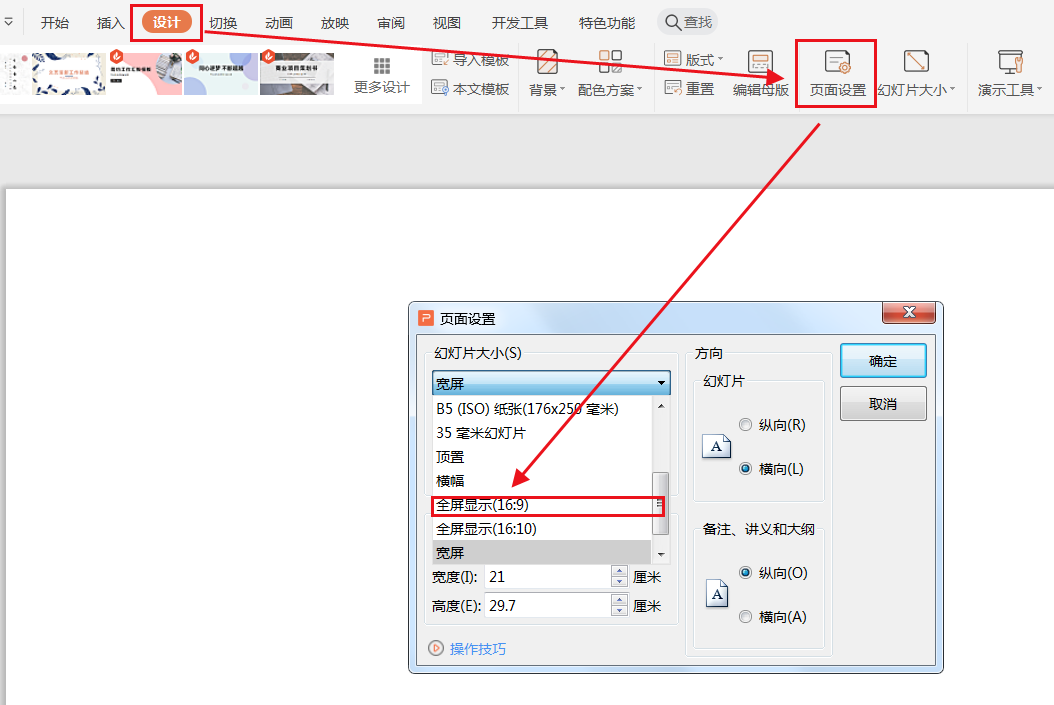Viewport: 1054px width, 705px height.
Task: Select B5 (ISO) 纸张 from the list
Action: pos(542,409)
